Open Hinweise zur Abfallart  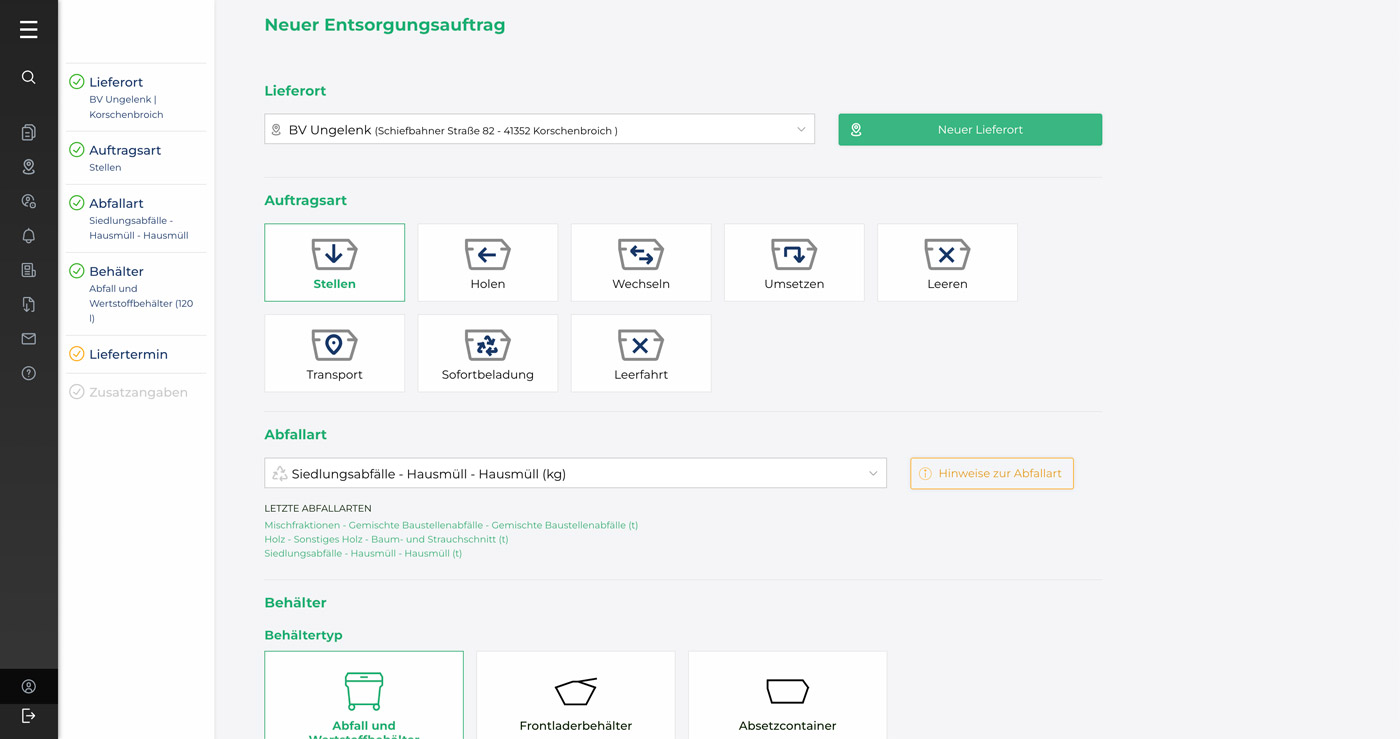(991, 474)
